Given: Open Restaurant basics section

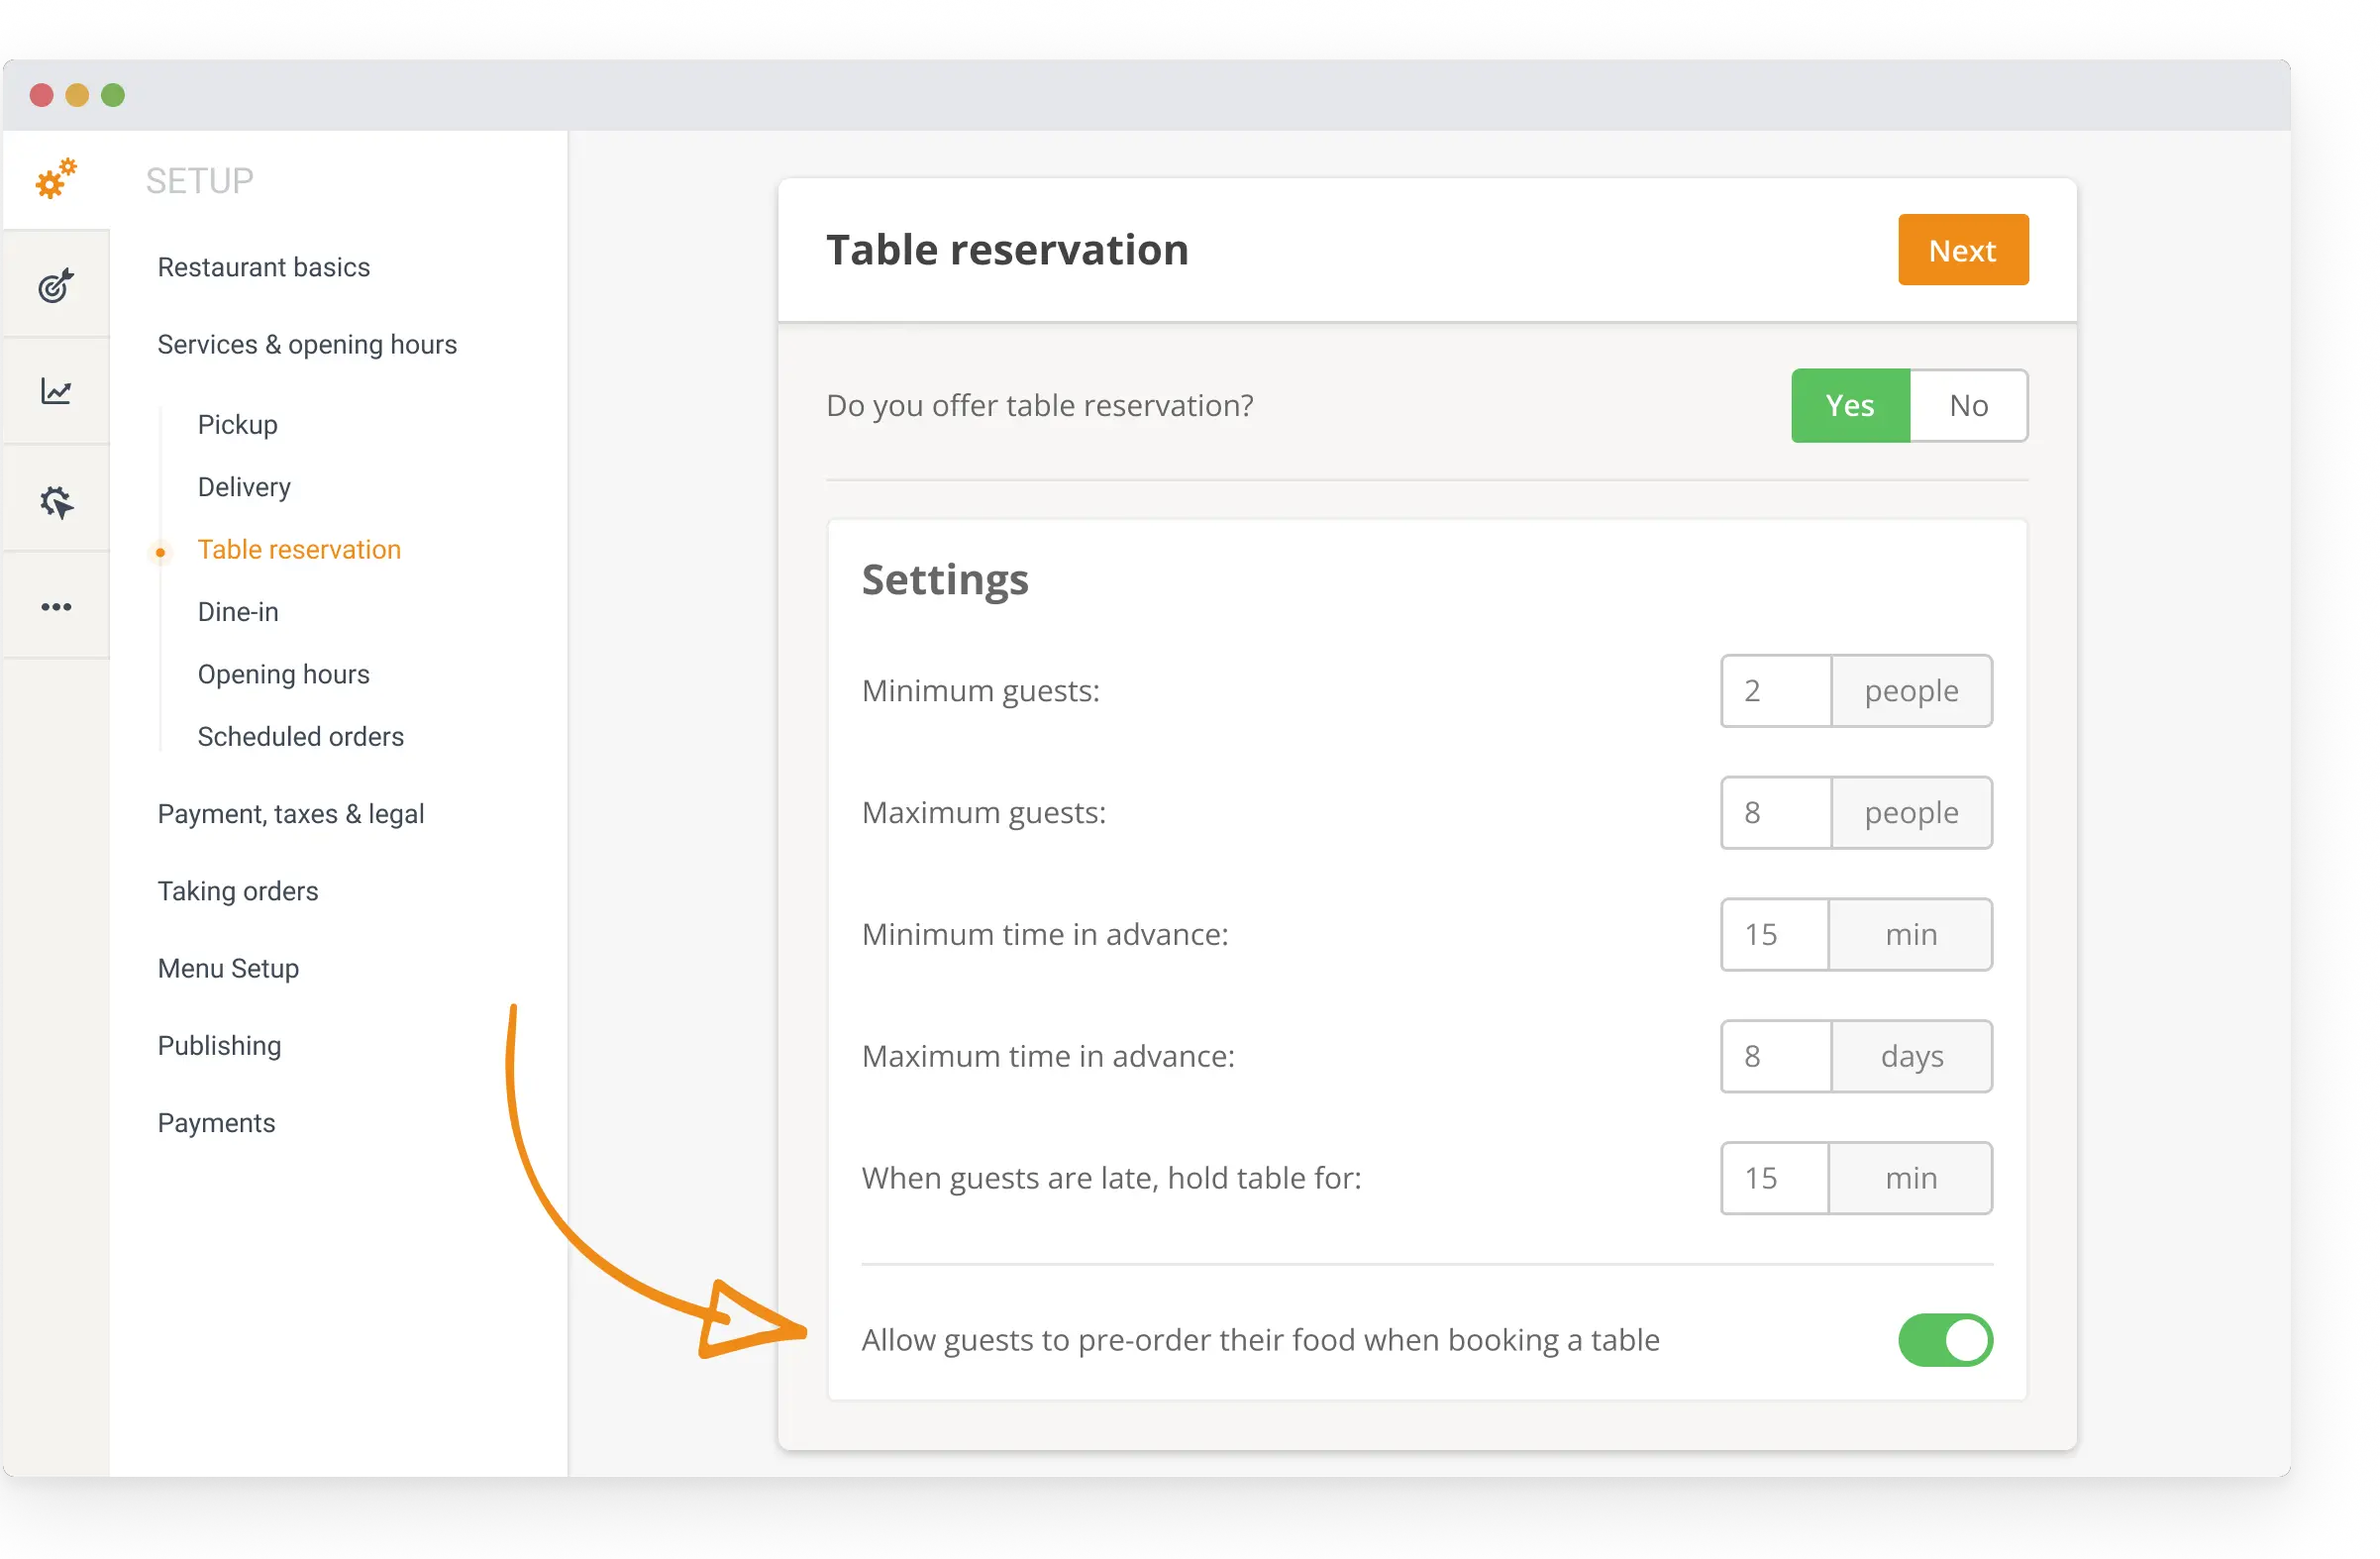Looking at the screenshot, I should pyautogui.click(x=264, y=267).
